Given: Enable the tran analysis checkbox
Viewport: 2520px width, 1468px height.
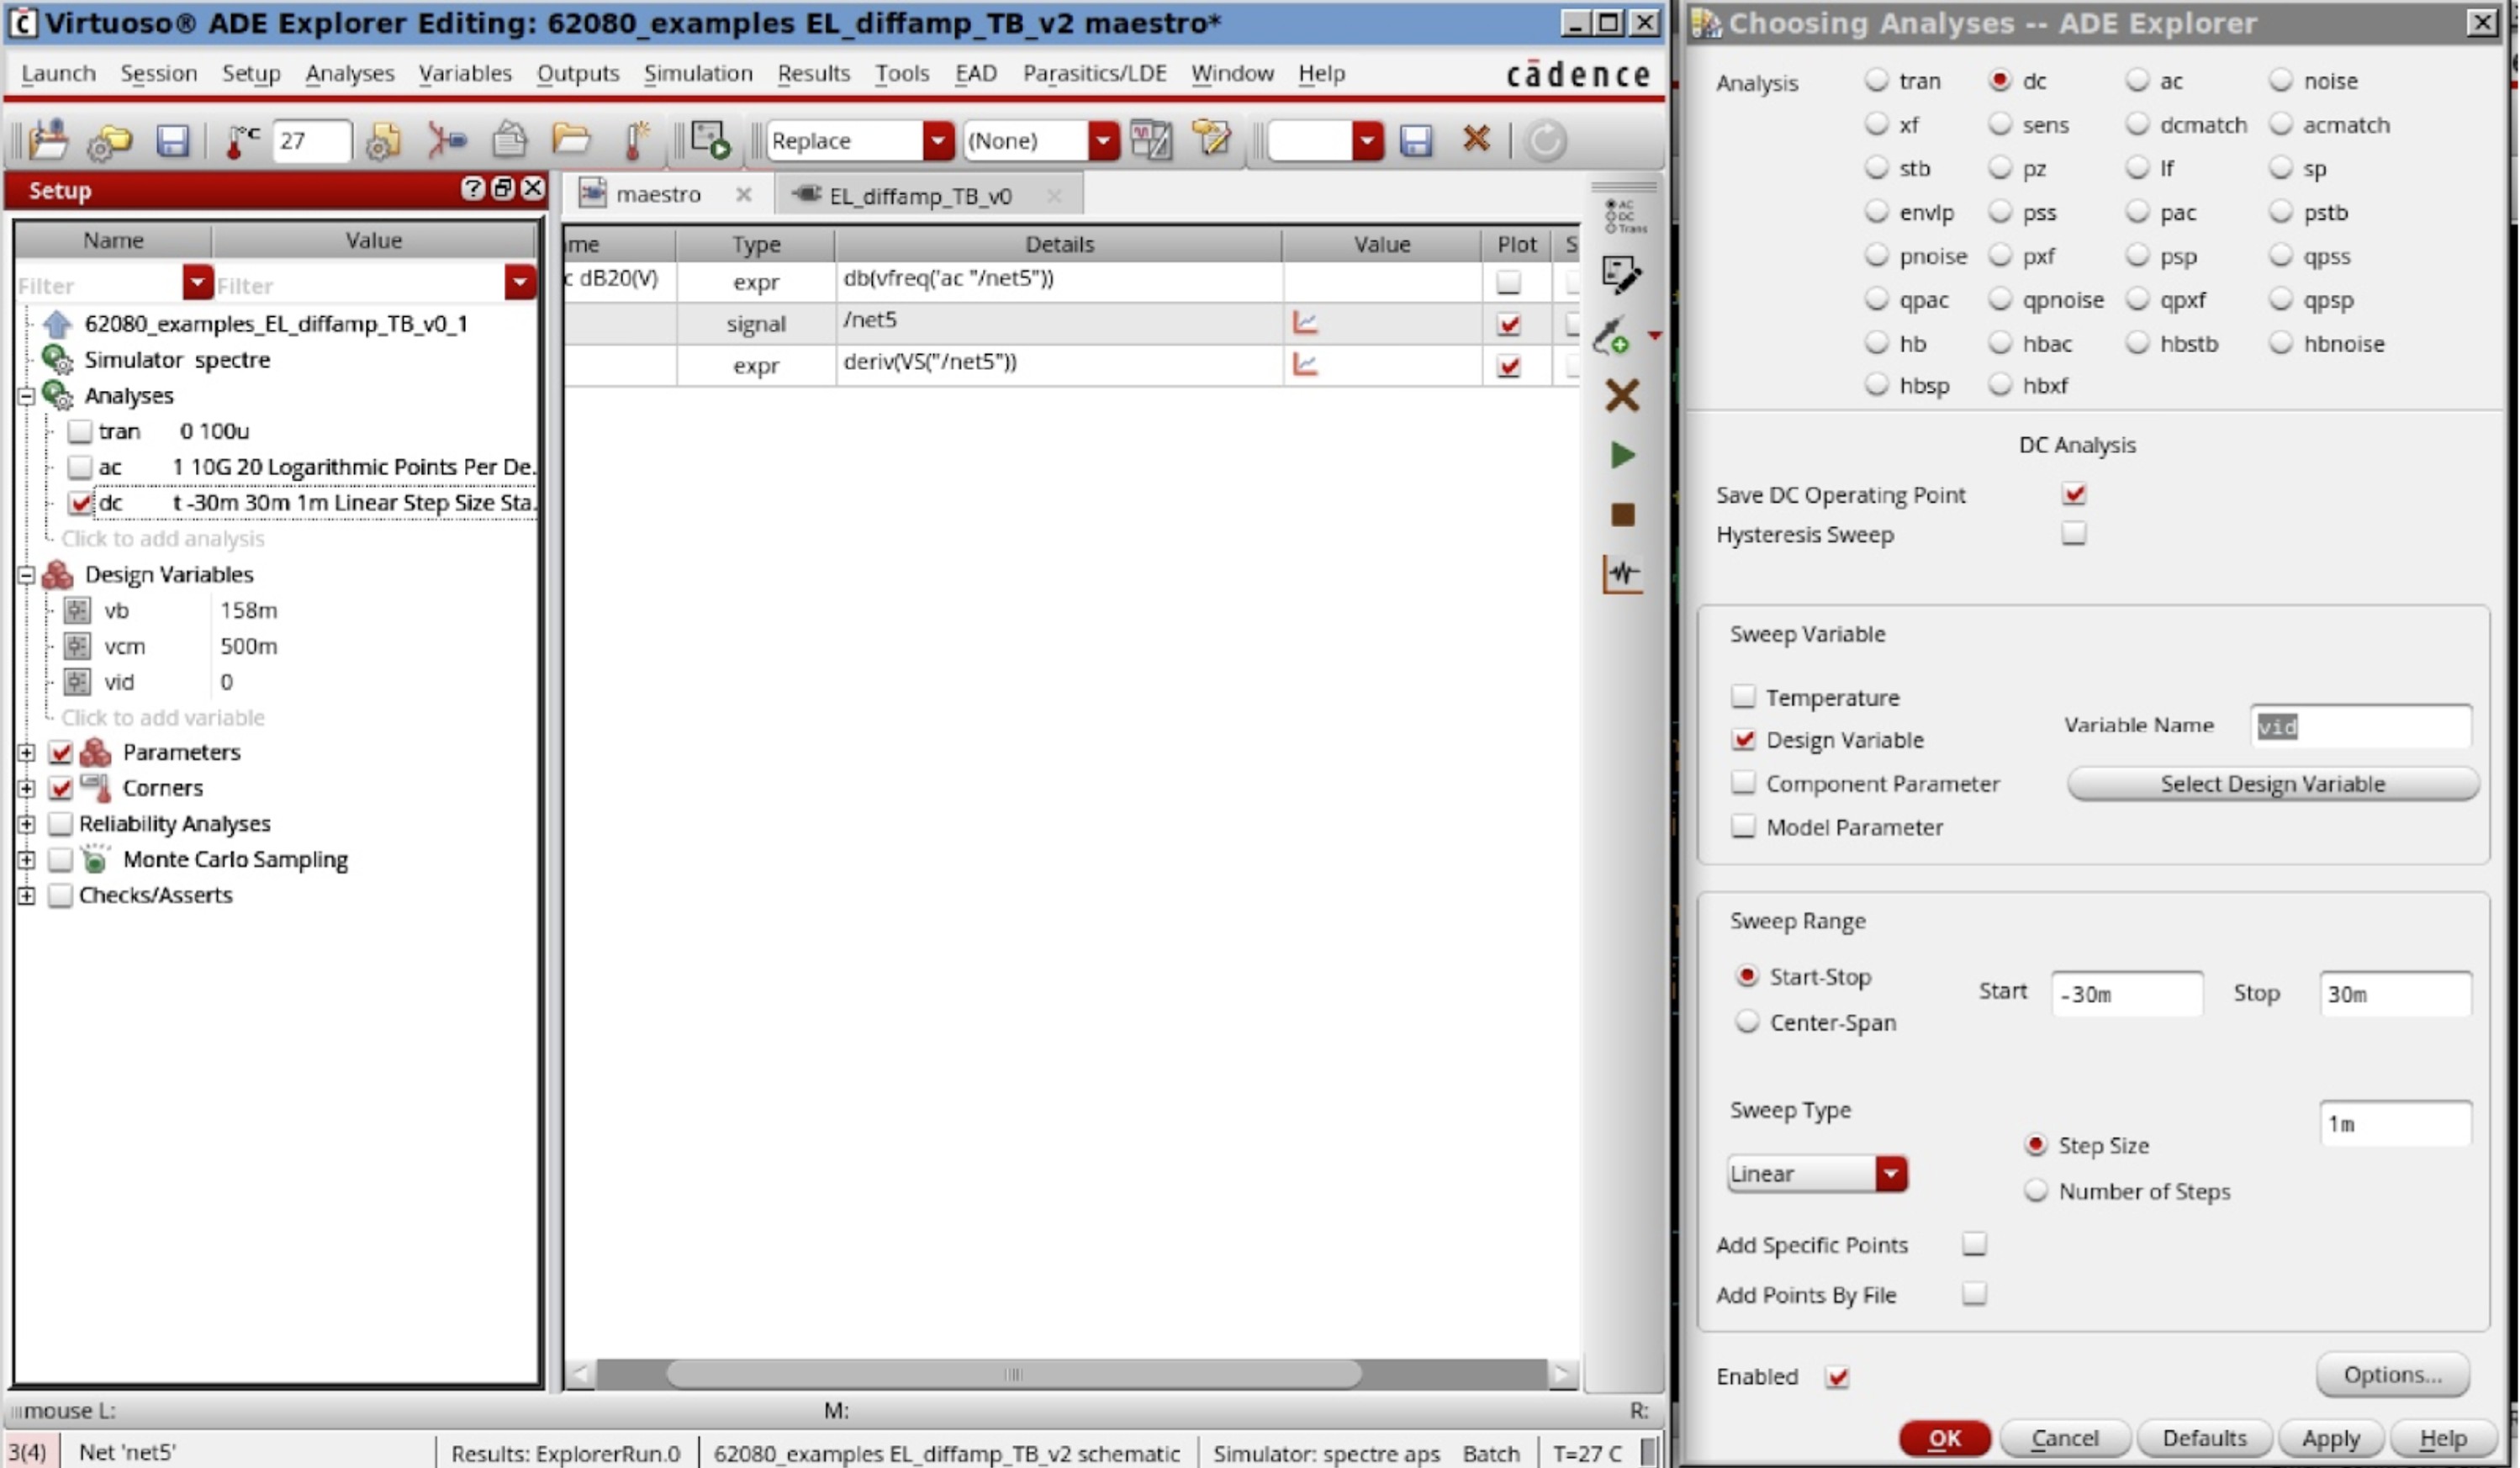Looking at the screenshot, I should coord(80,432).
